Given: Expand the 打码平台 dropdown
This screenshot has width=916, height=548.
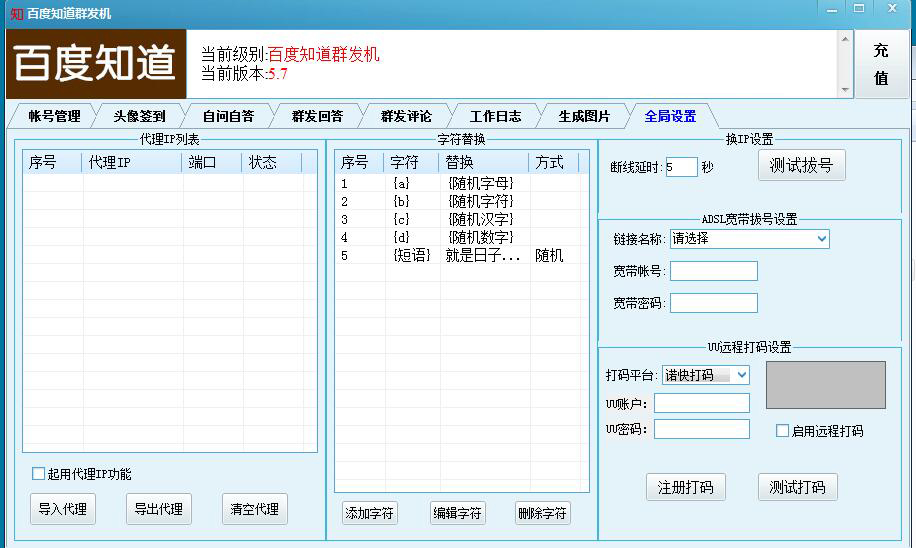Looking at the screenshot, I should click(x=706, y=375).
